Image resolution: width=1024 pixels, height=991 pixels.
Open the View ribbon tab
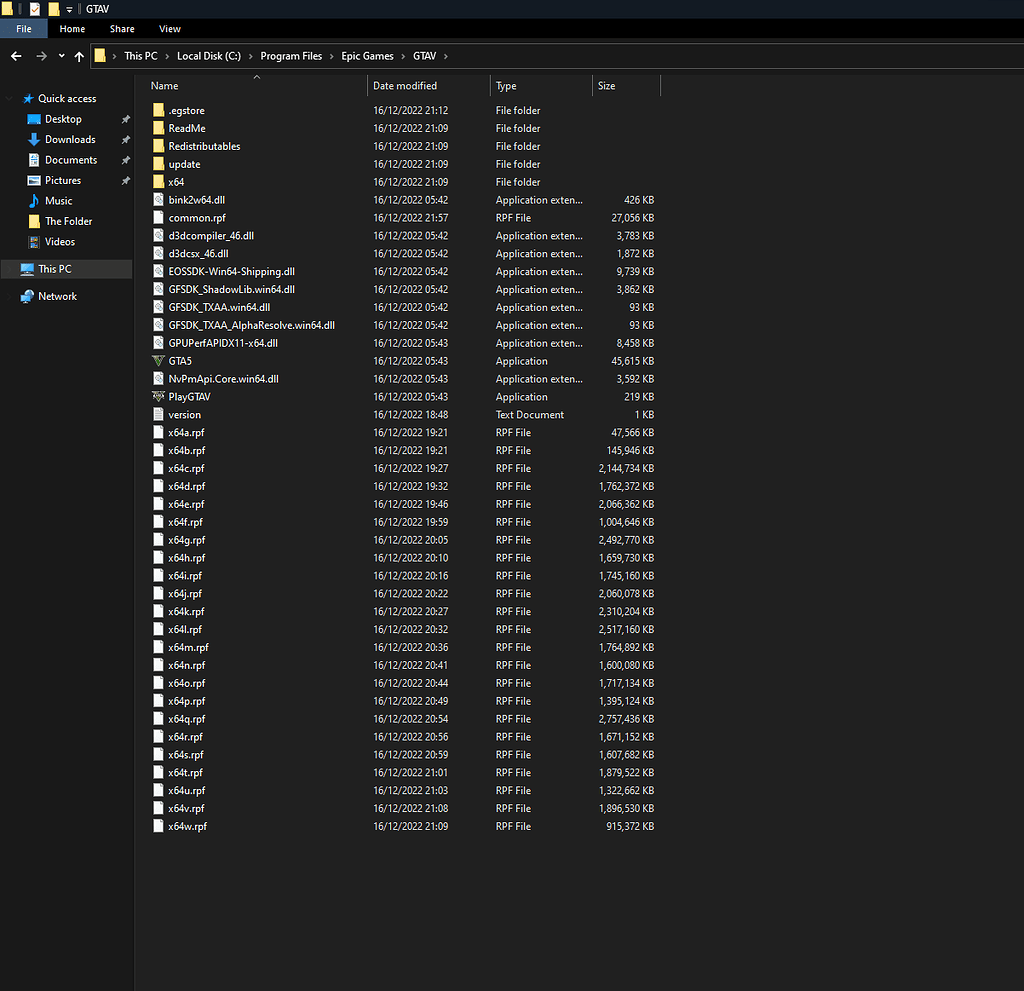170,29
